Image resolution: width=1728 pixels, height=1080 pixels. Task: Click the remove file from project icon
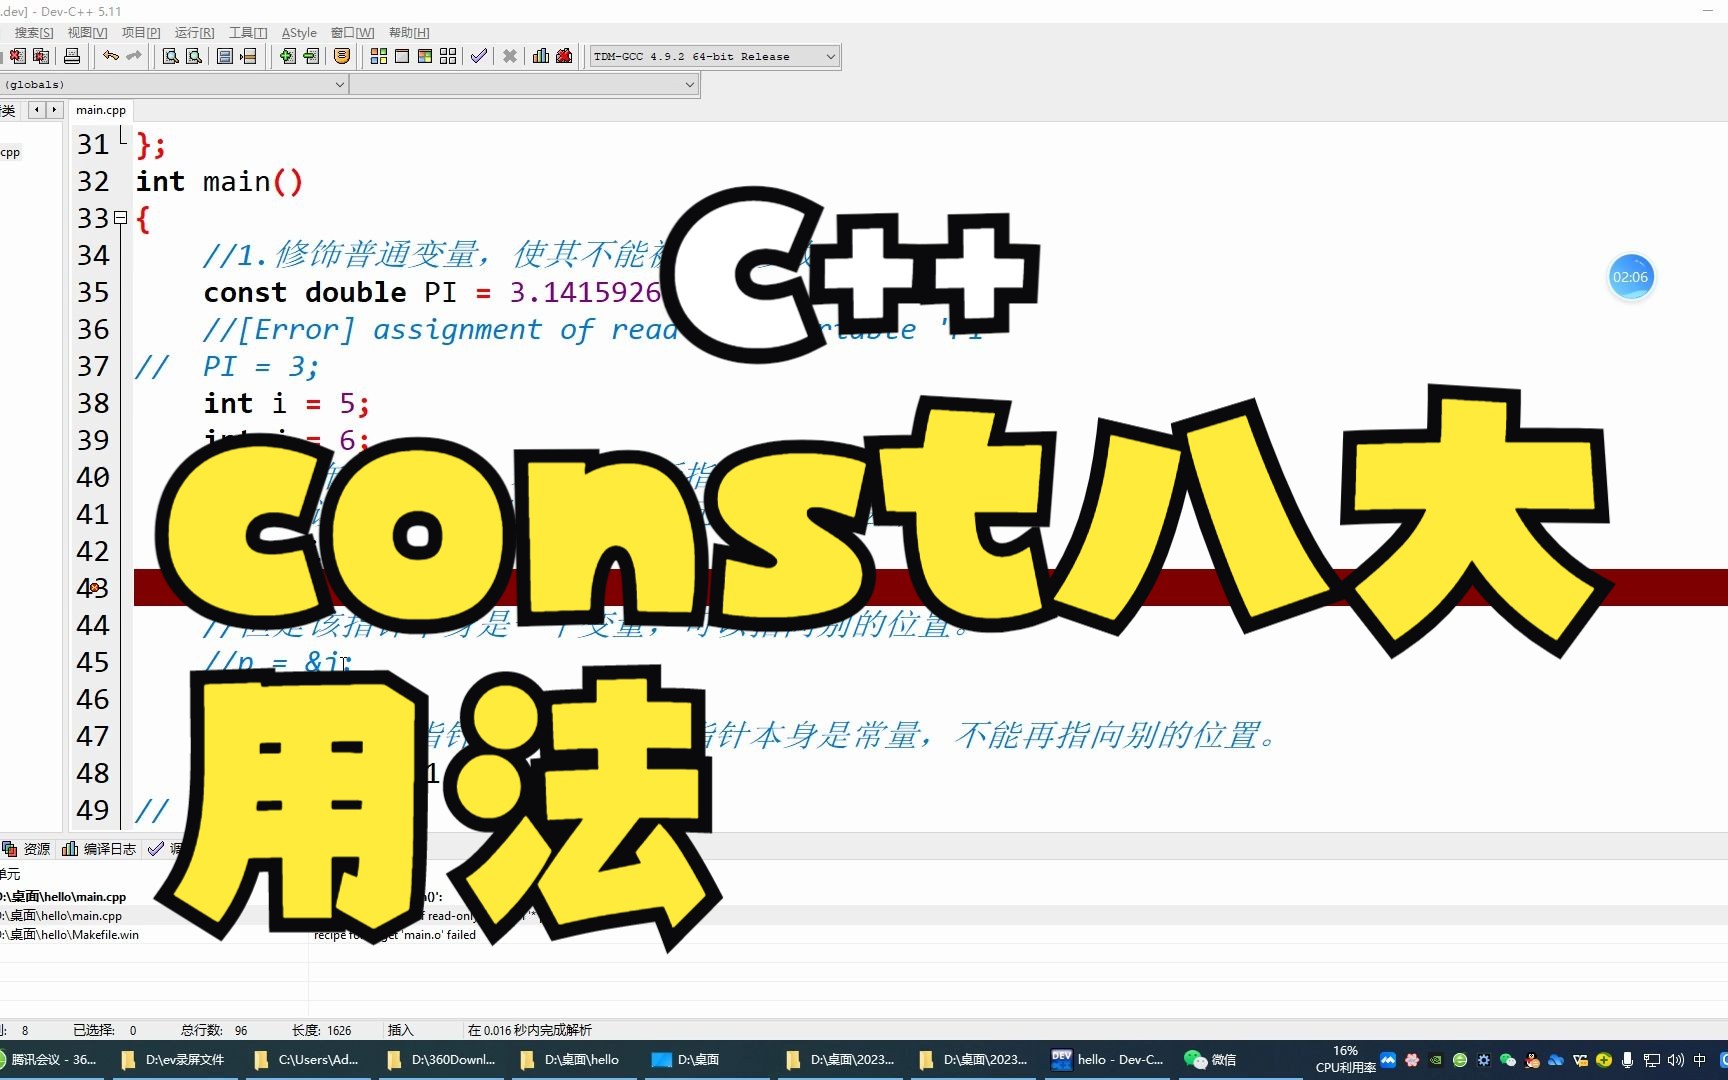[x=311, y=56]
